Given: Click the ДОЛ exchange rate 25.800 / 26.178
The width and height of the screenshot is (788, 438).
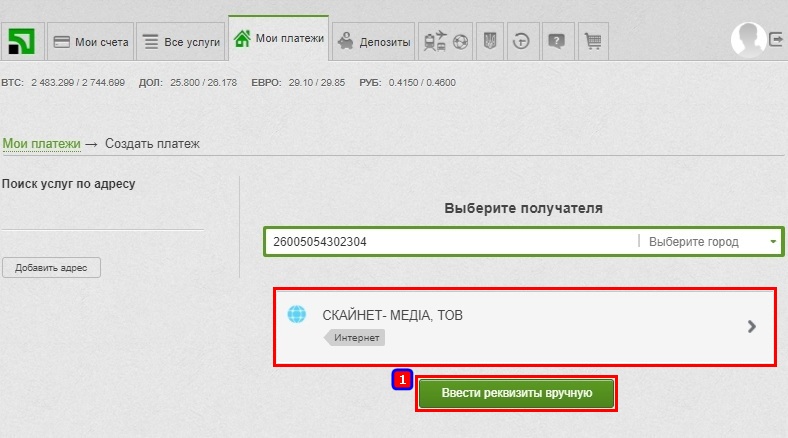Looking at the screenshot, I should tap(188, 82).
